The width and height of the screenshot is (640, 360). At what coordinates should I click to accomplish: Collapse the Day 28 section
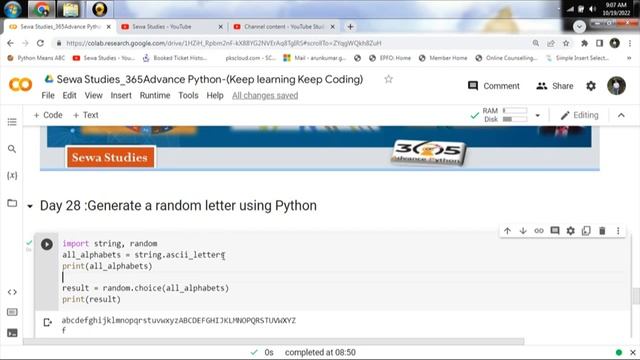point(30,206)
